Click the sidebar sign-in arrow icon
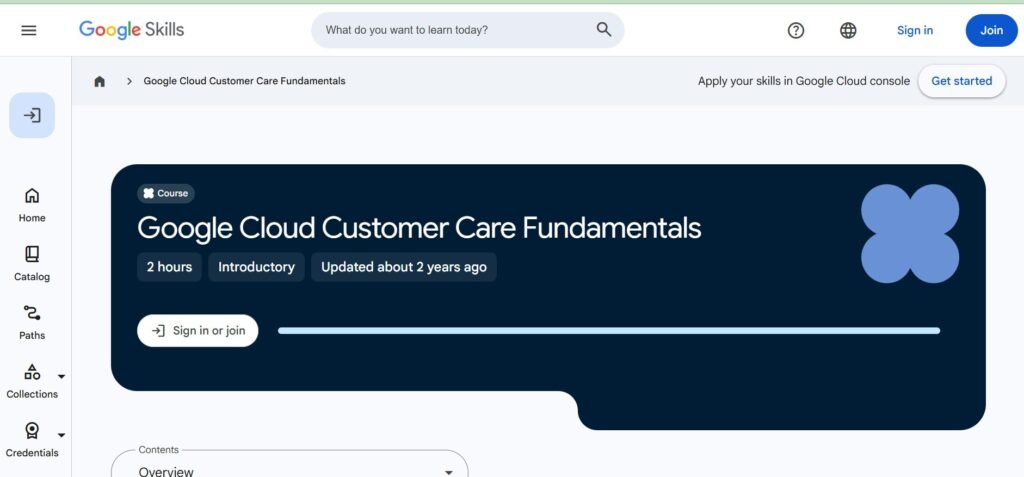Screen dimensions: 1024x477 tap(32, 116)
